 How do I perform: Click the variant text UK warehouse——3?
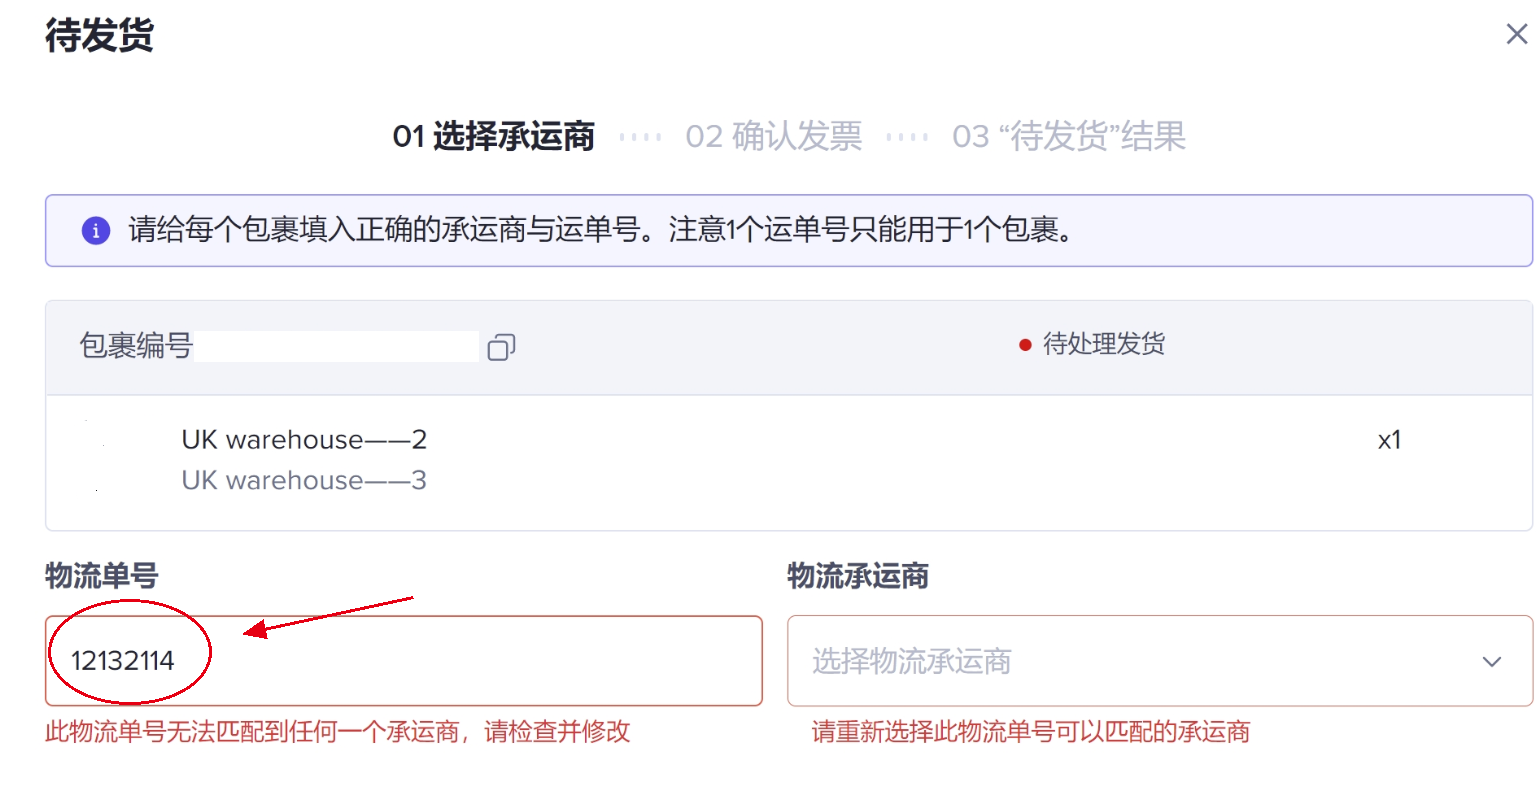[x=304, y=481]
